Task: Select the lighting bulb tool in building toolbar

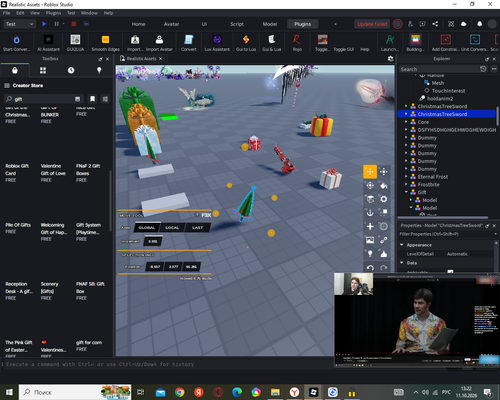Action: [x=370, y=254]
